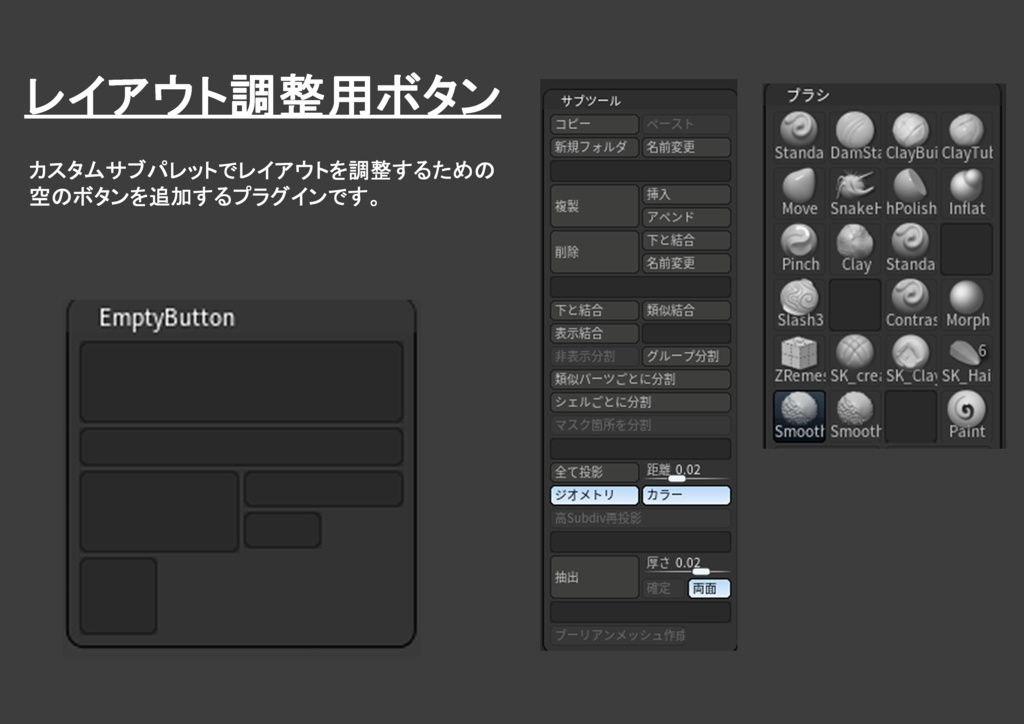Image resolution: width=1024 pixels, height=724 pixels.
Task: Select the Morph brush
Action: coord(967,304)
